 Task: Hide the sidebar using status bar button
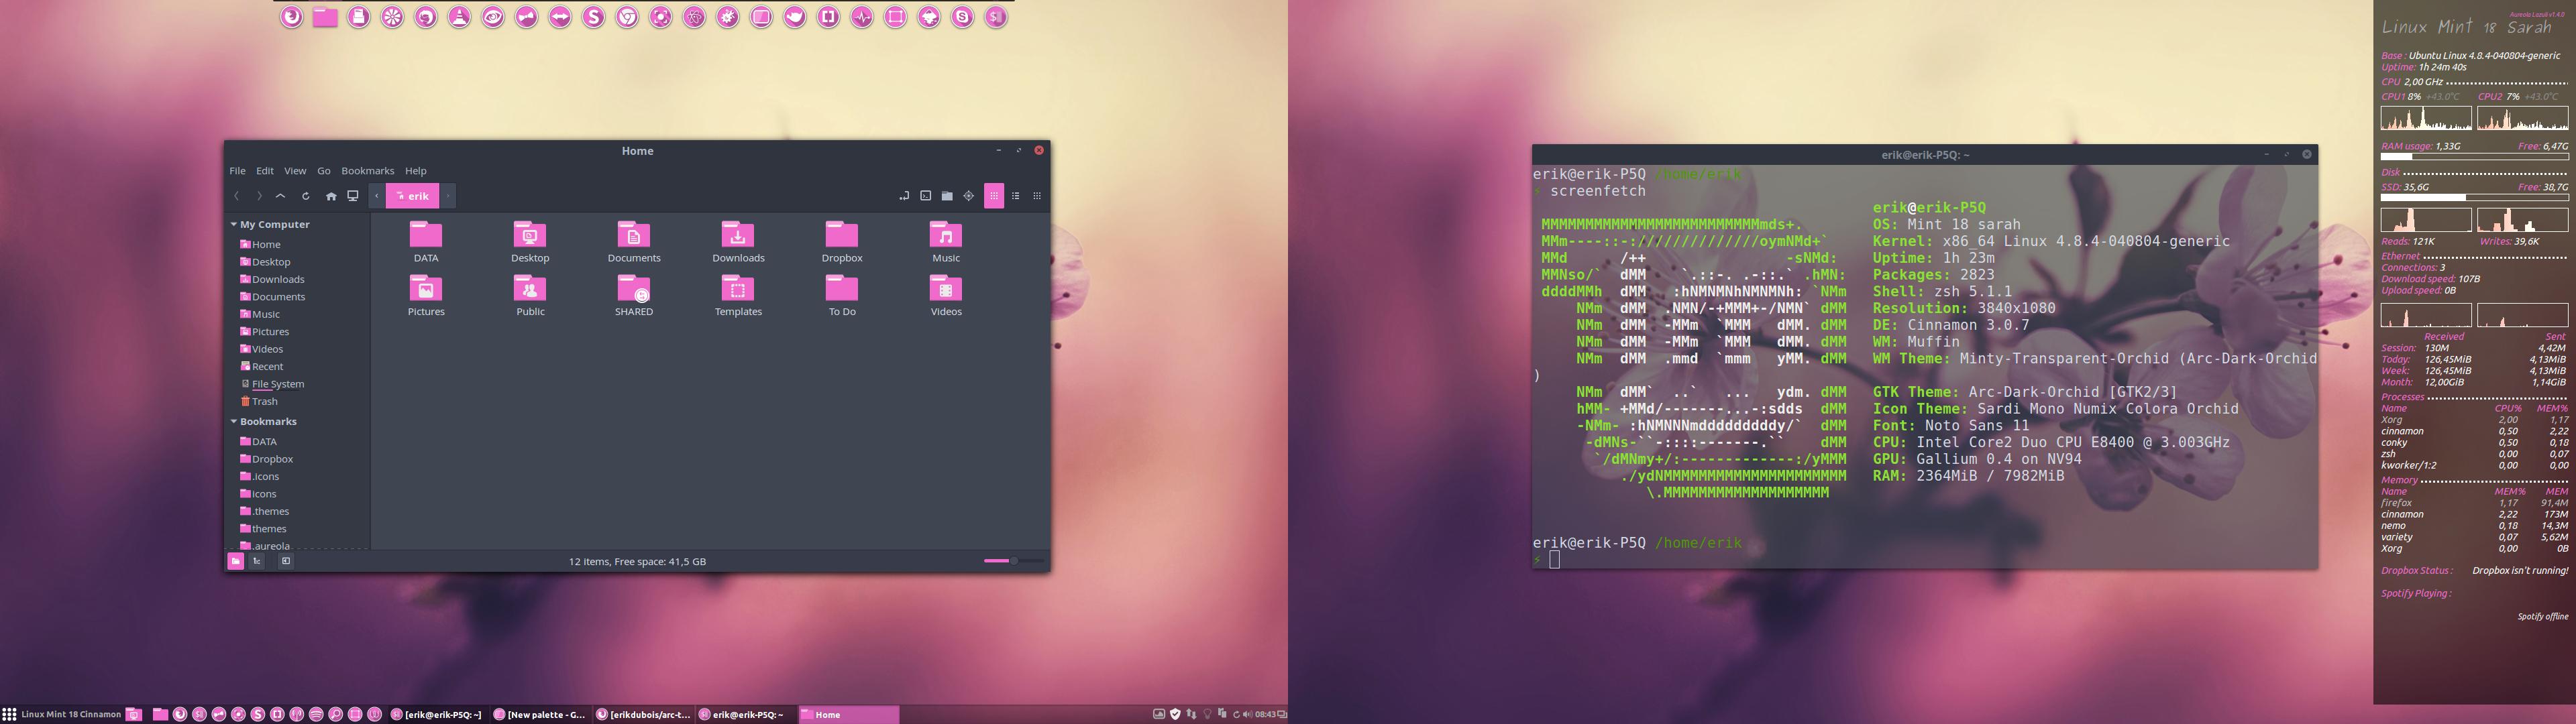tap(286, 561)
